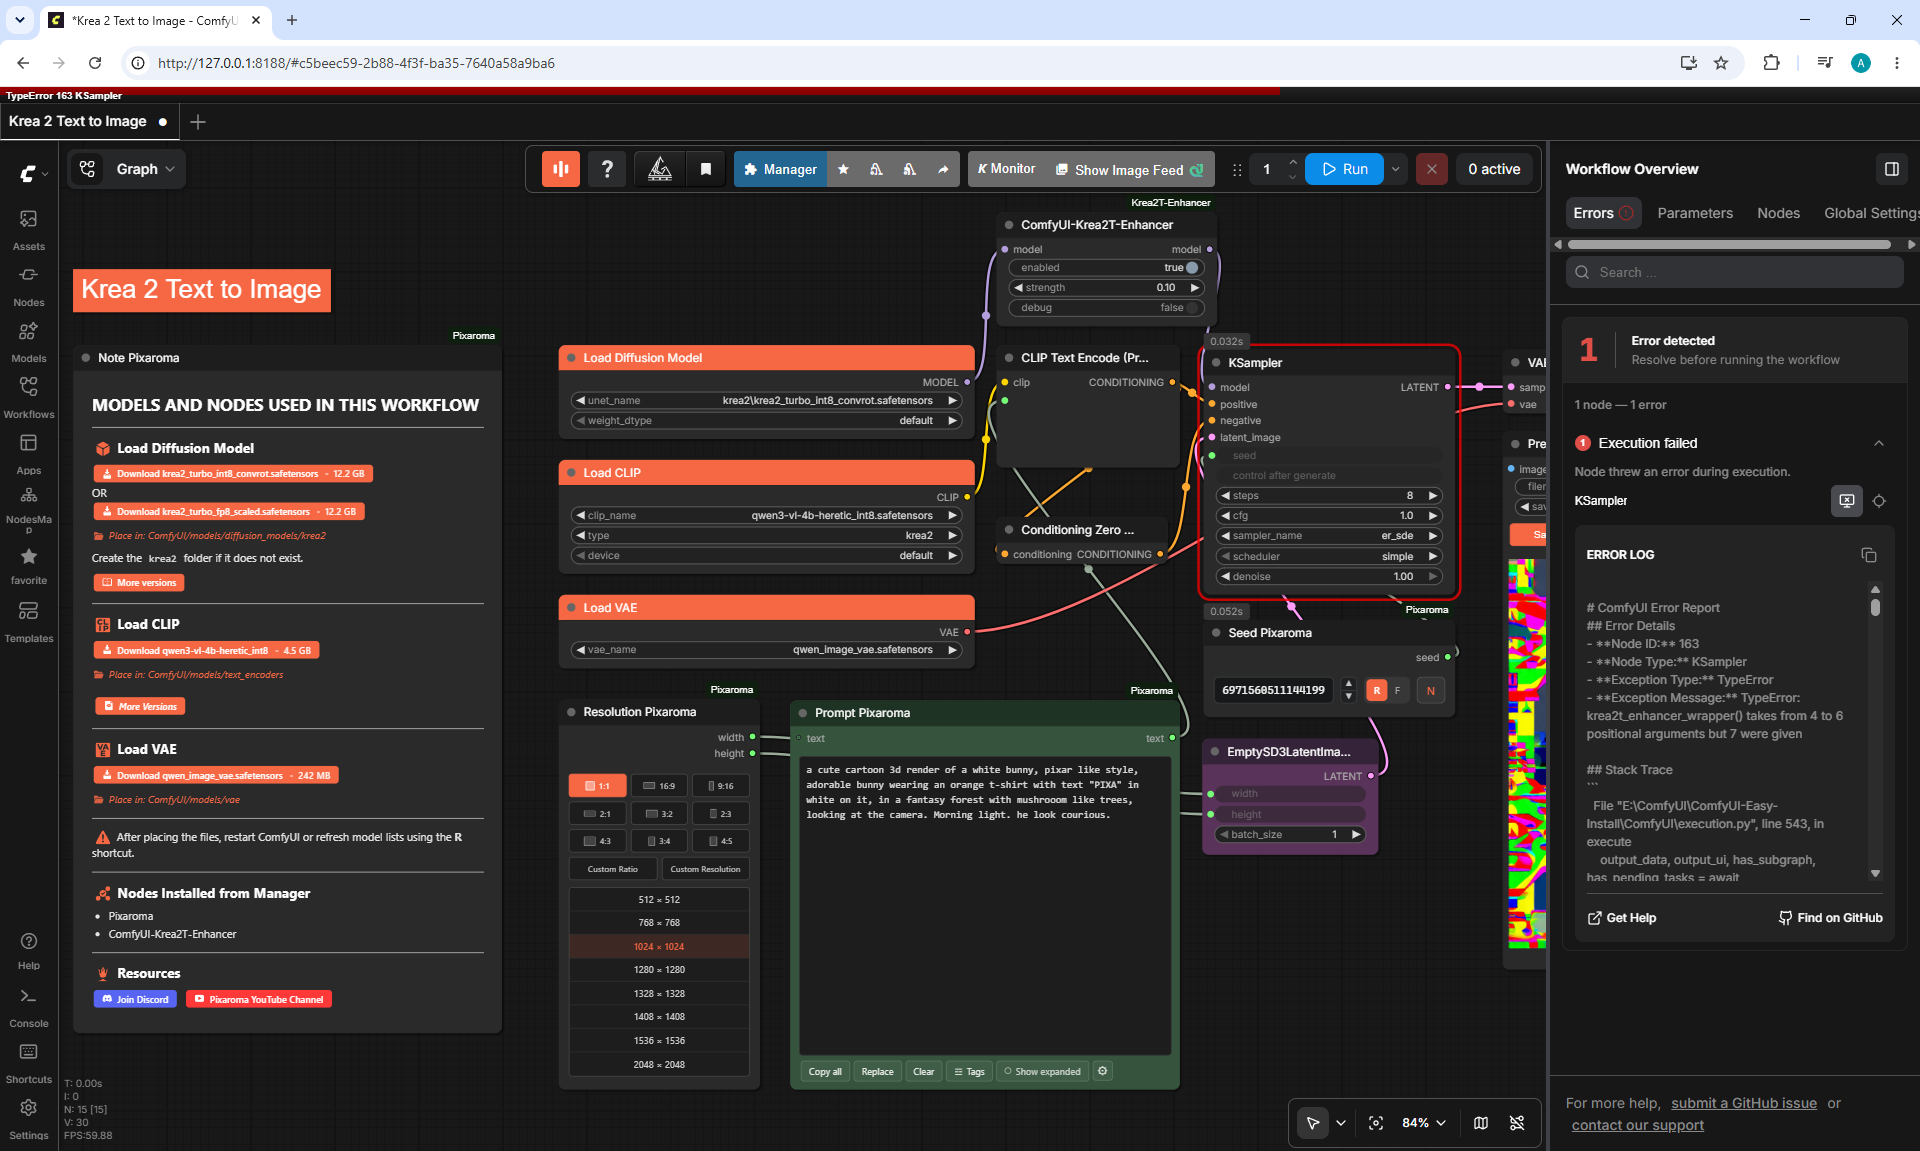
Task: Open the NodesMap sidebar panel
Action: 29,509
